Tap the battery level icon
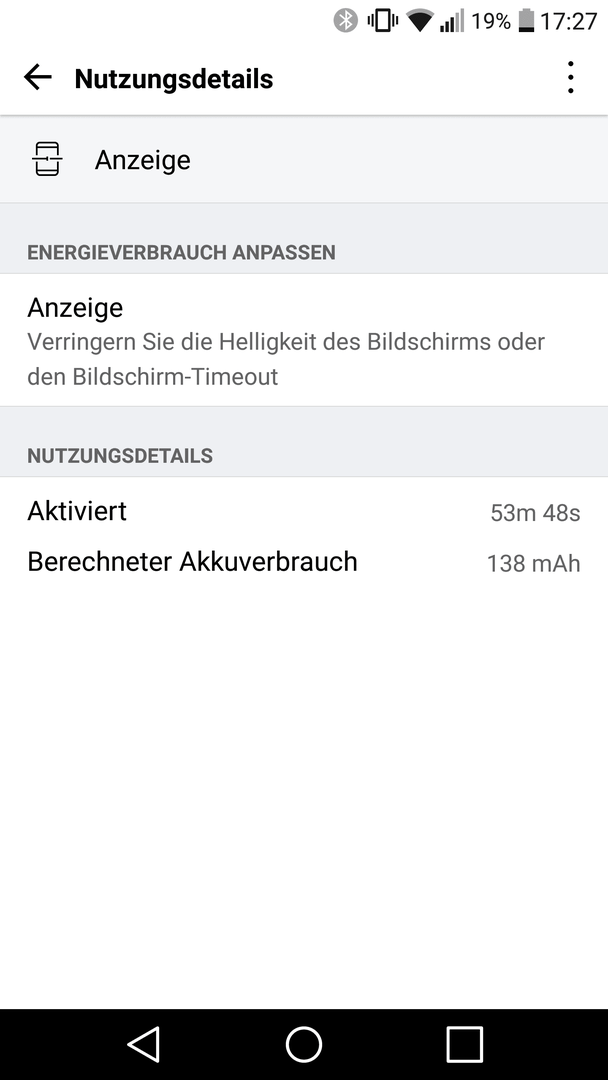The height and width of the screenshot is (1080, 608). pos(526,21)
